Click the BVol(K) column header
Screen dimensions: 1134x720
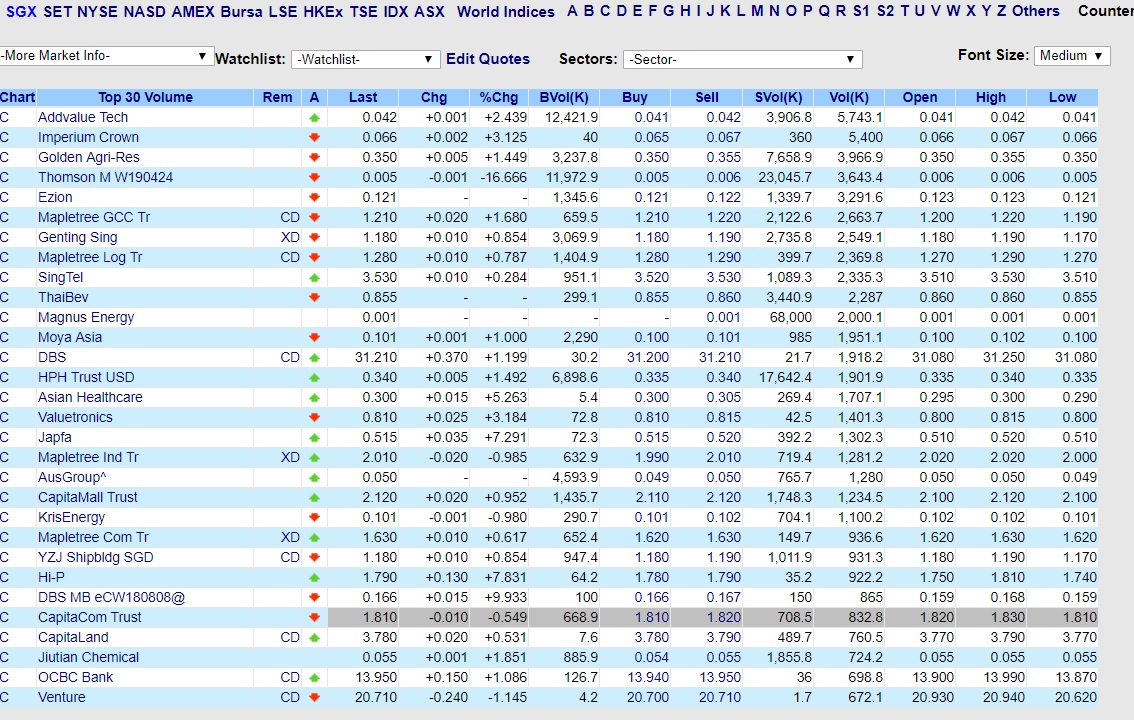(x=563, y=98)
